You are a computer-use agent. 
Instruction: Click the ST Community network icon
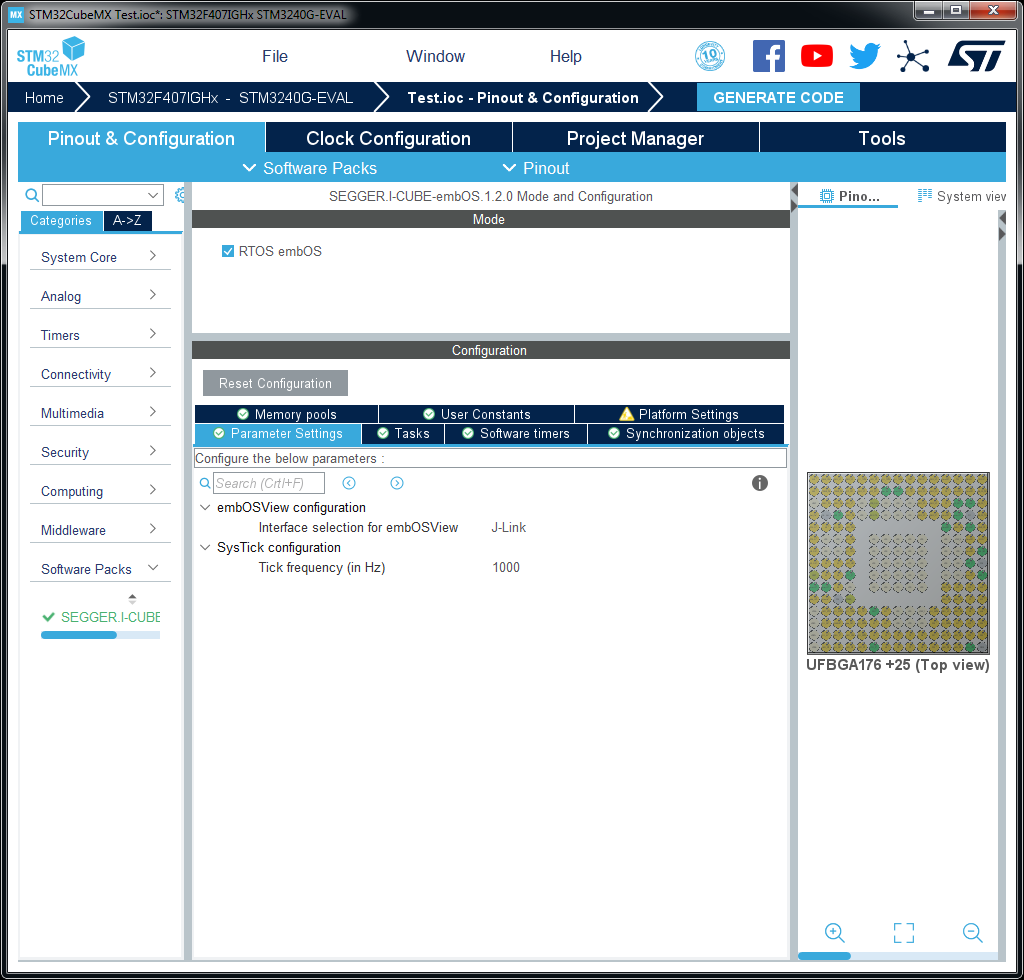tap(912, 56)
